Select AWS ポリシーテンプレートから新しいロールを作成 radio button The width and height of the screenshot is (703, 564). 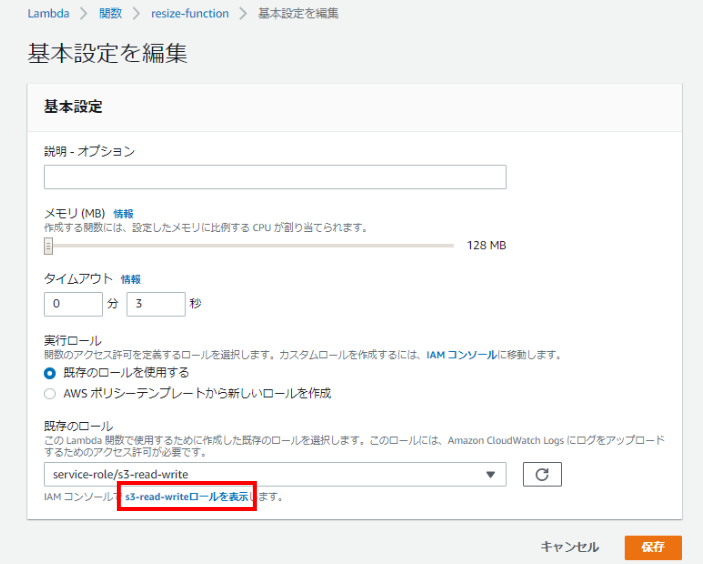pyautogui.click(x=50, y=394)
